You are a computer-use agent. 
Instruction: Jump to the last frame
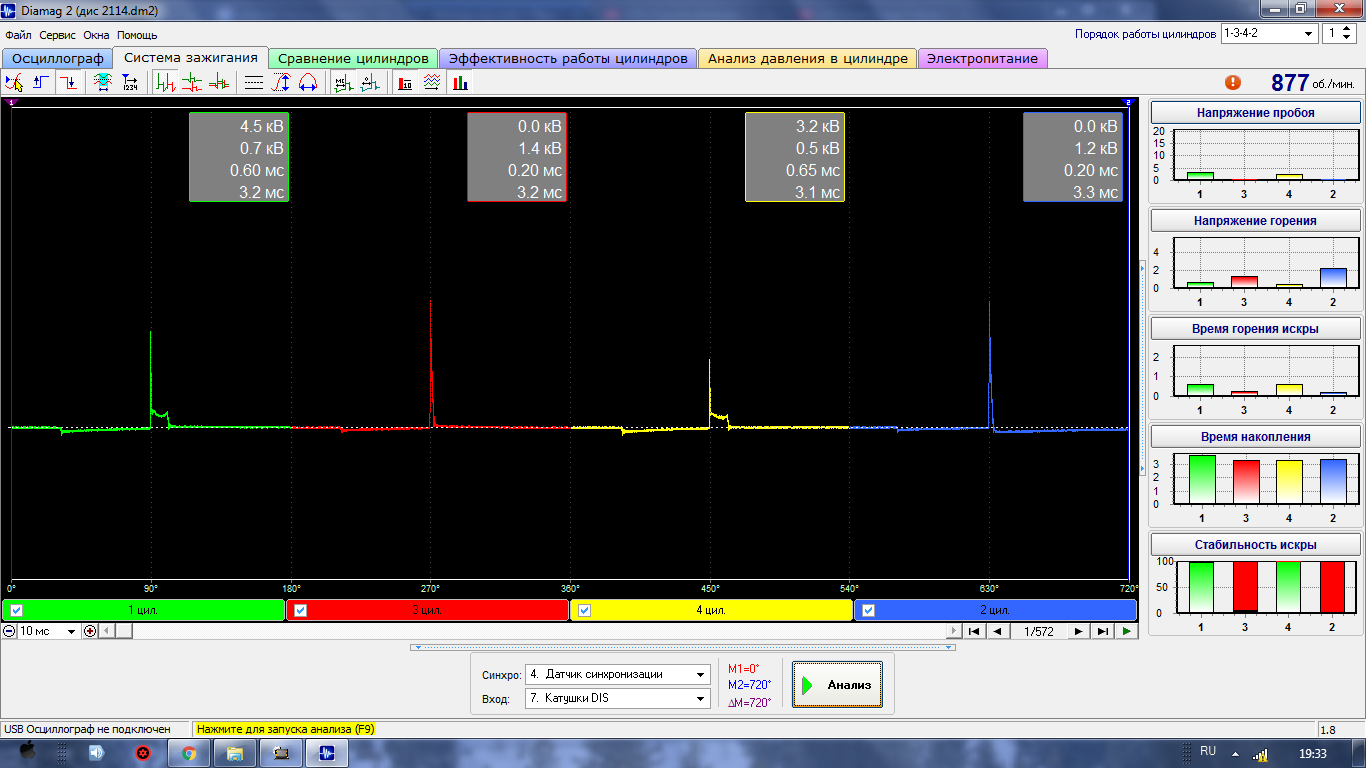[1102, 631]
